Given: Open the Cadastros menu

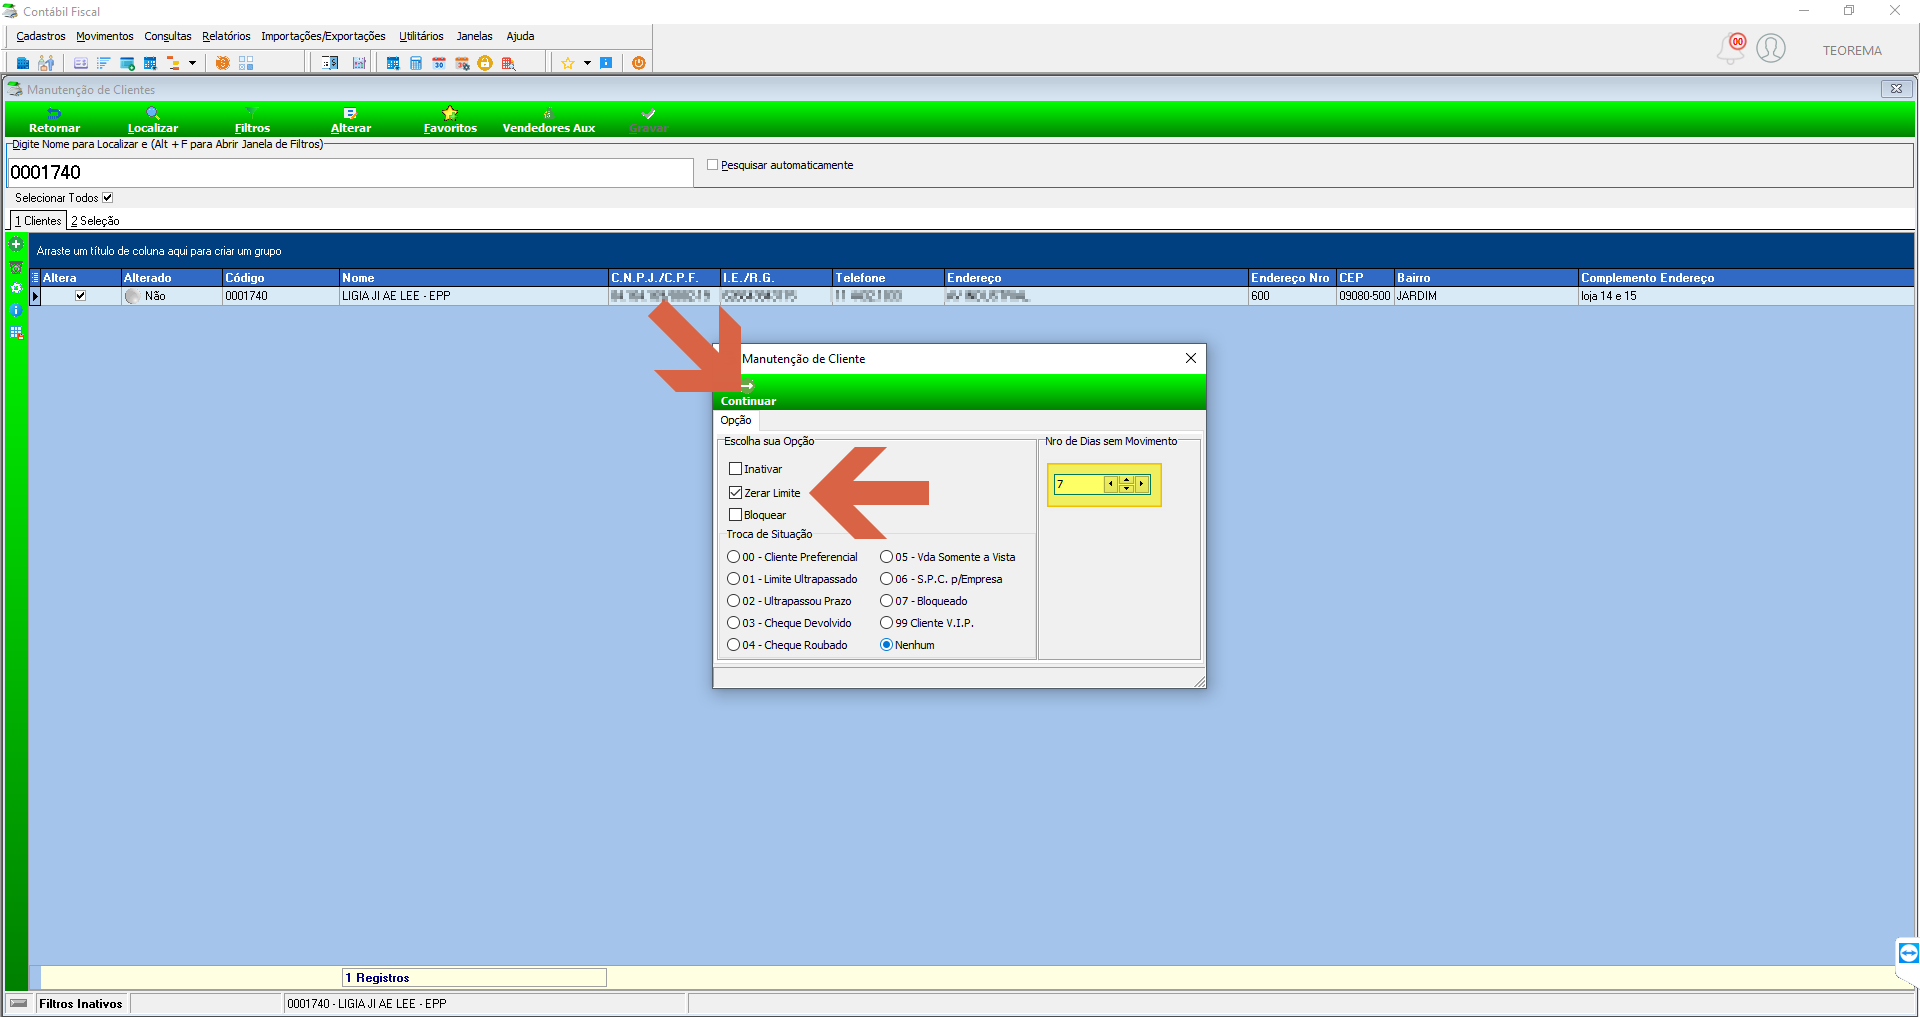Looking at the screenshot, I should pyautogui.click(x=41, y=36).
